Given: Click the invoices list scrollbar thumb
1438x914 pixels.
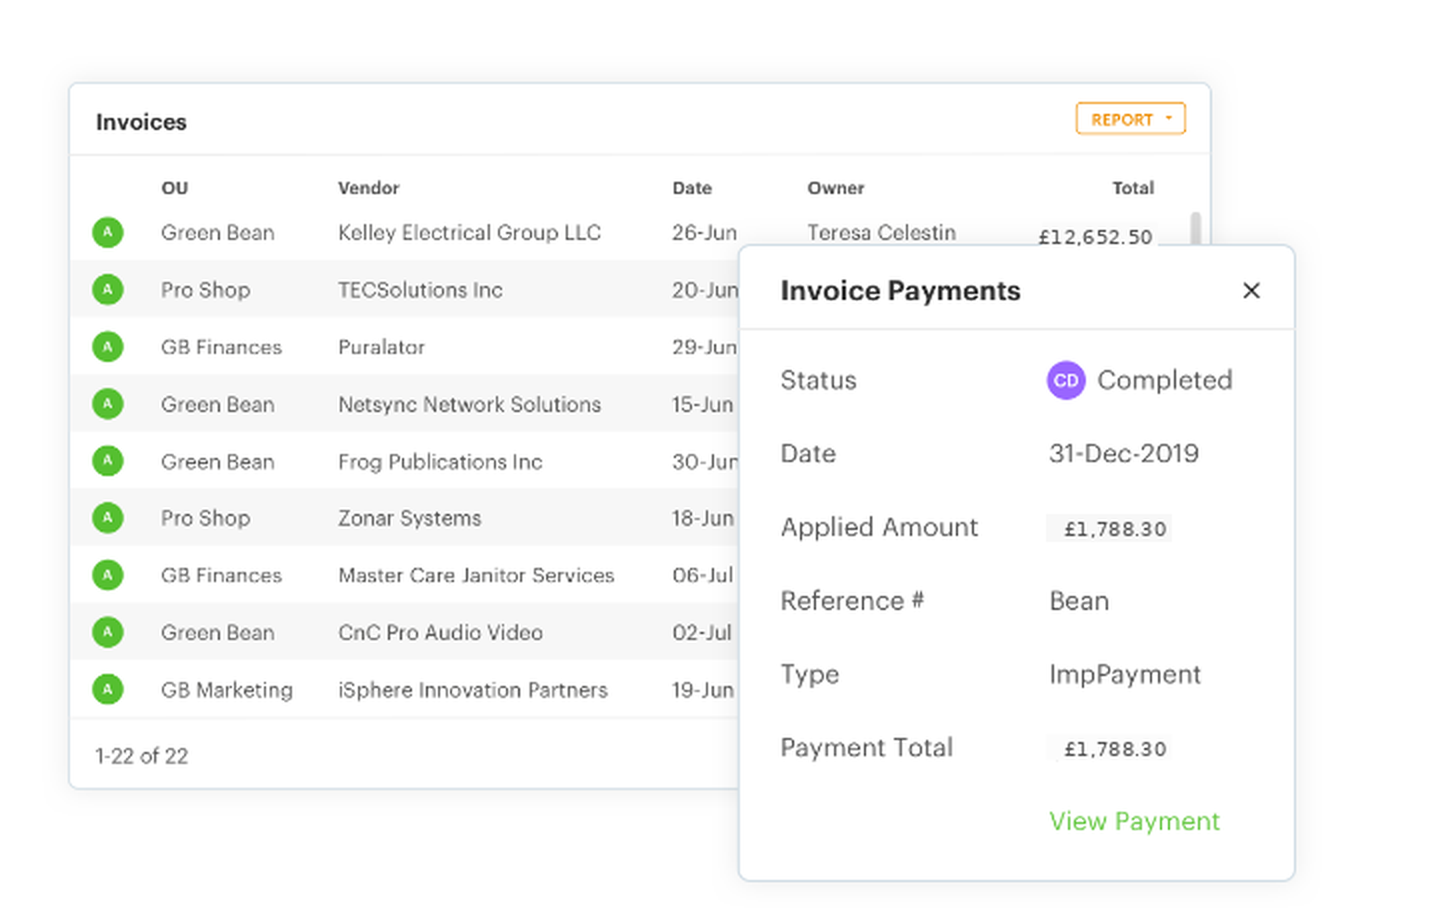Looking at the screenshot, I should [1195, 228].
